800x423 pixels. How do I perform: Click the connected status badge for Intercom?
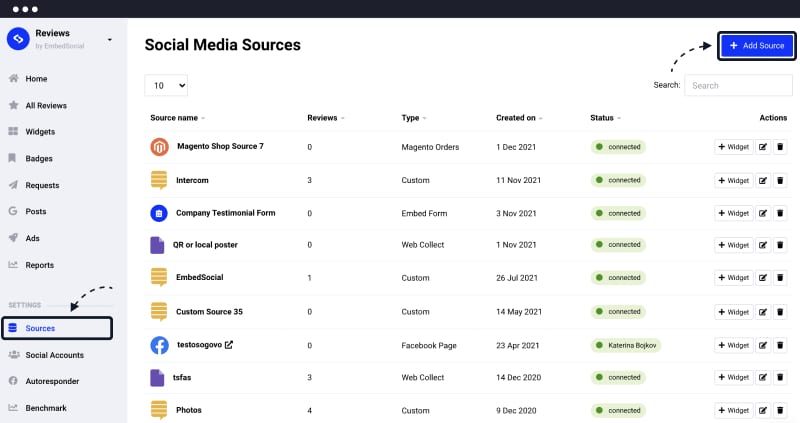[x=618, y=180]
